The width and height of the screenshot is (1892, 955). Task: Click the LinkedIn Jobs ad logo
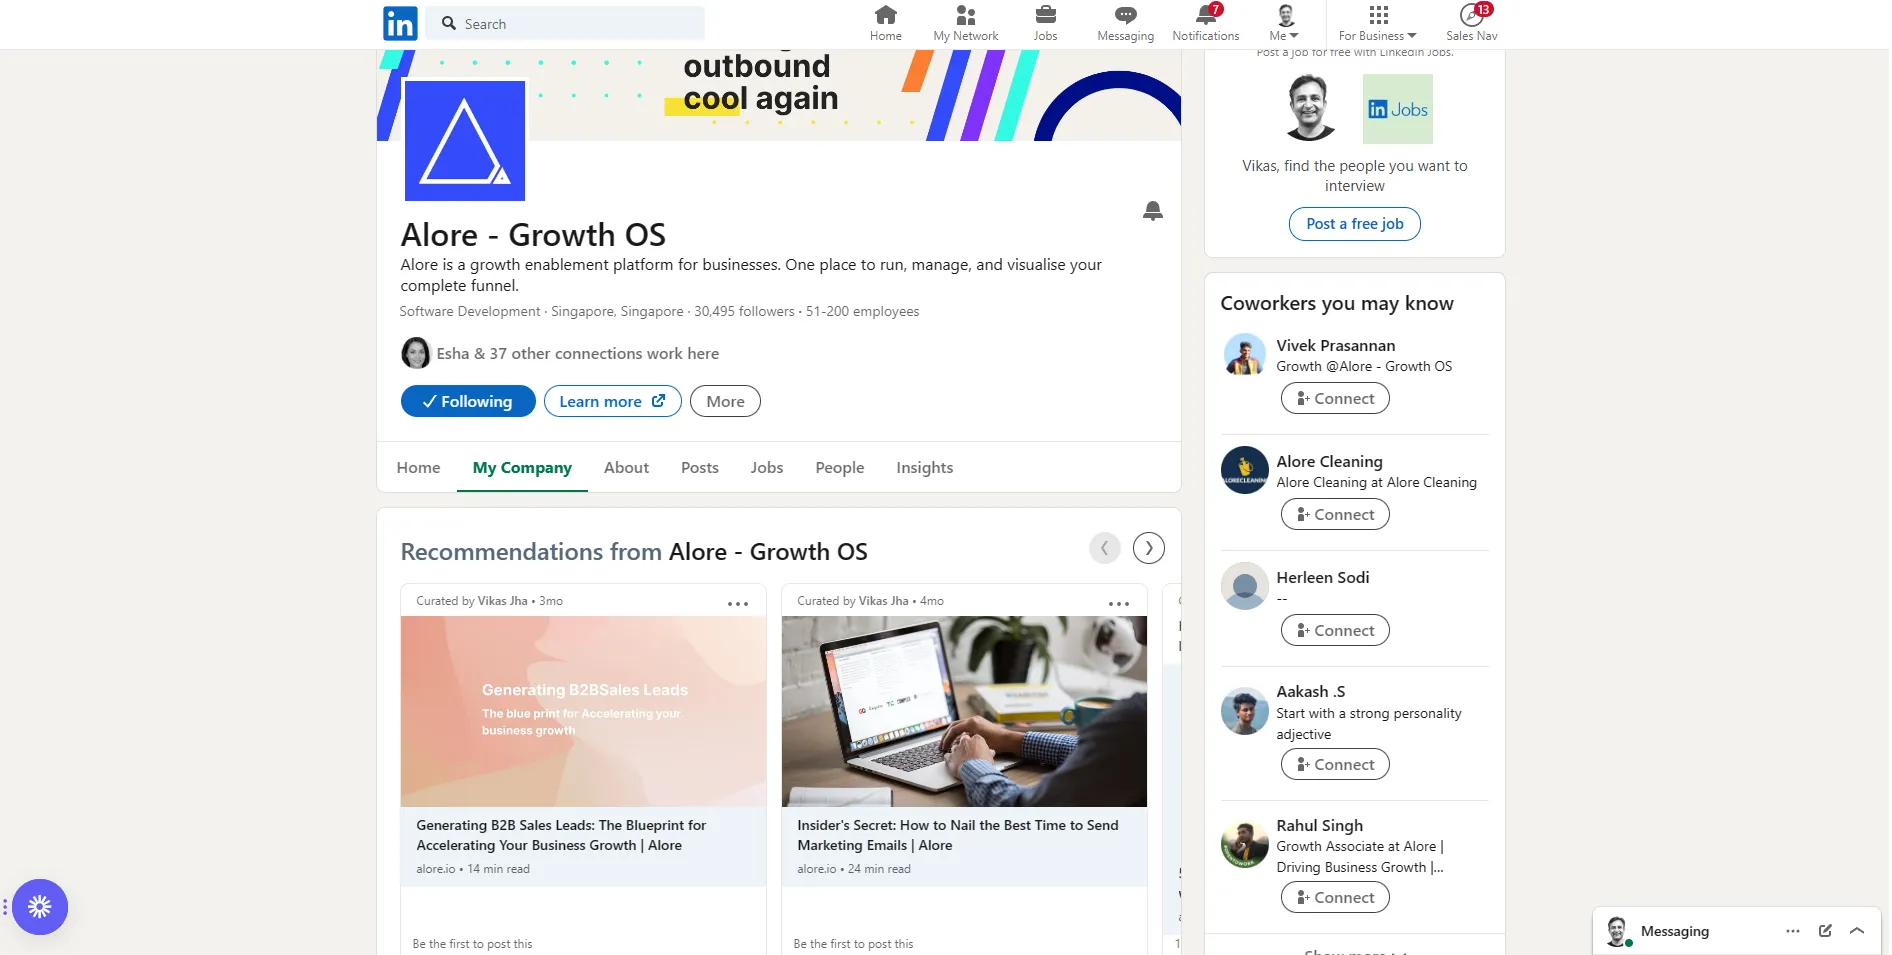tap(1397, 109)
